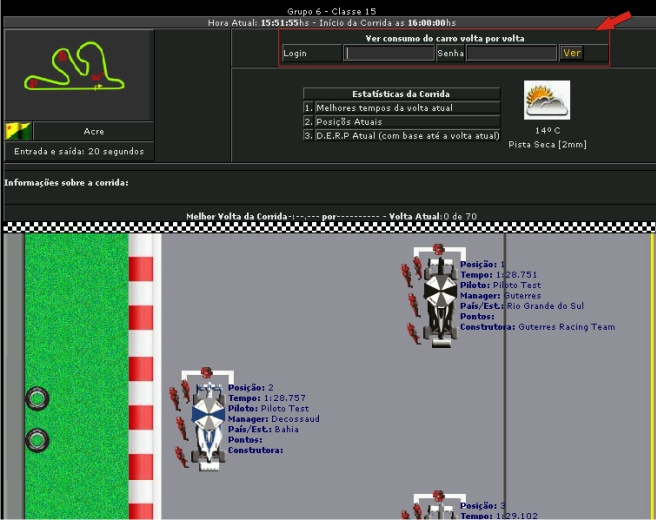Select the blue car in position 2

click(x=206, y=423)
